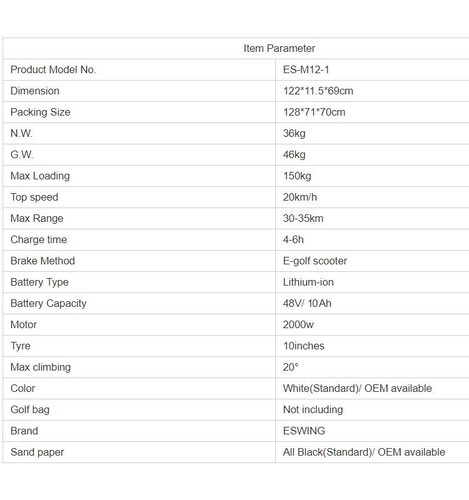Select the N.W. value 36kg

click(x=294, y=134)
